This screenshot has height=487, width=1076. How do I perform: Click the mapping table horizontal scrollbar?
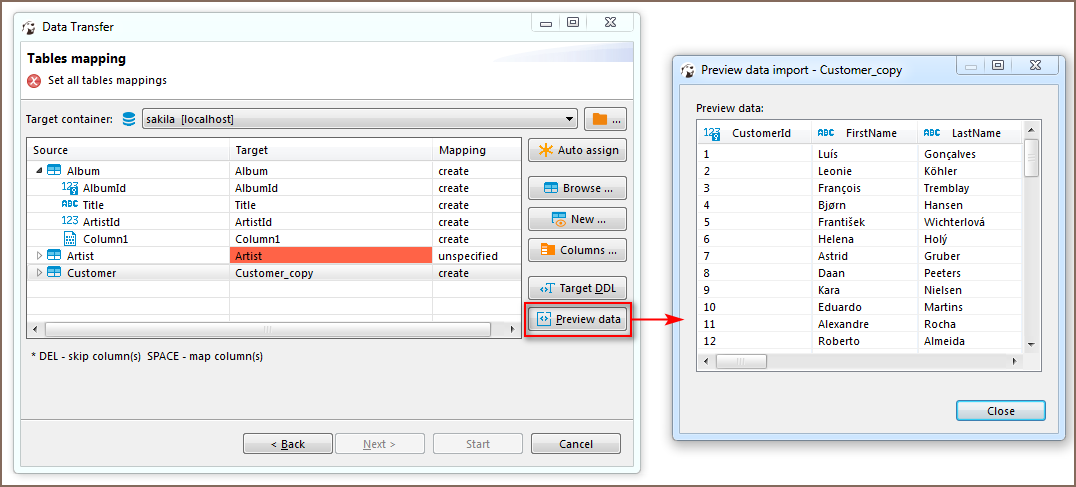click(x=266, y=329)
